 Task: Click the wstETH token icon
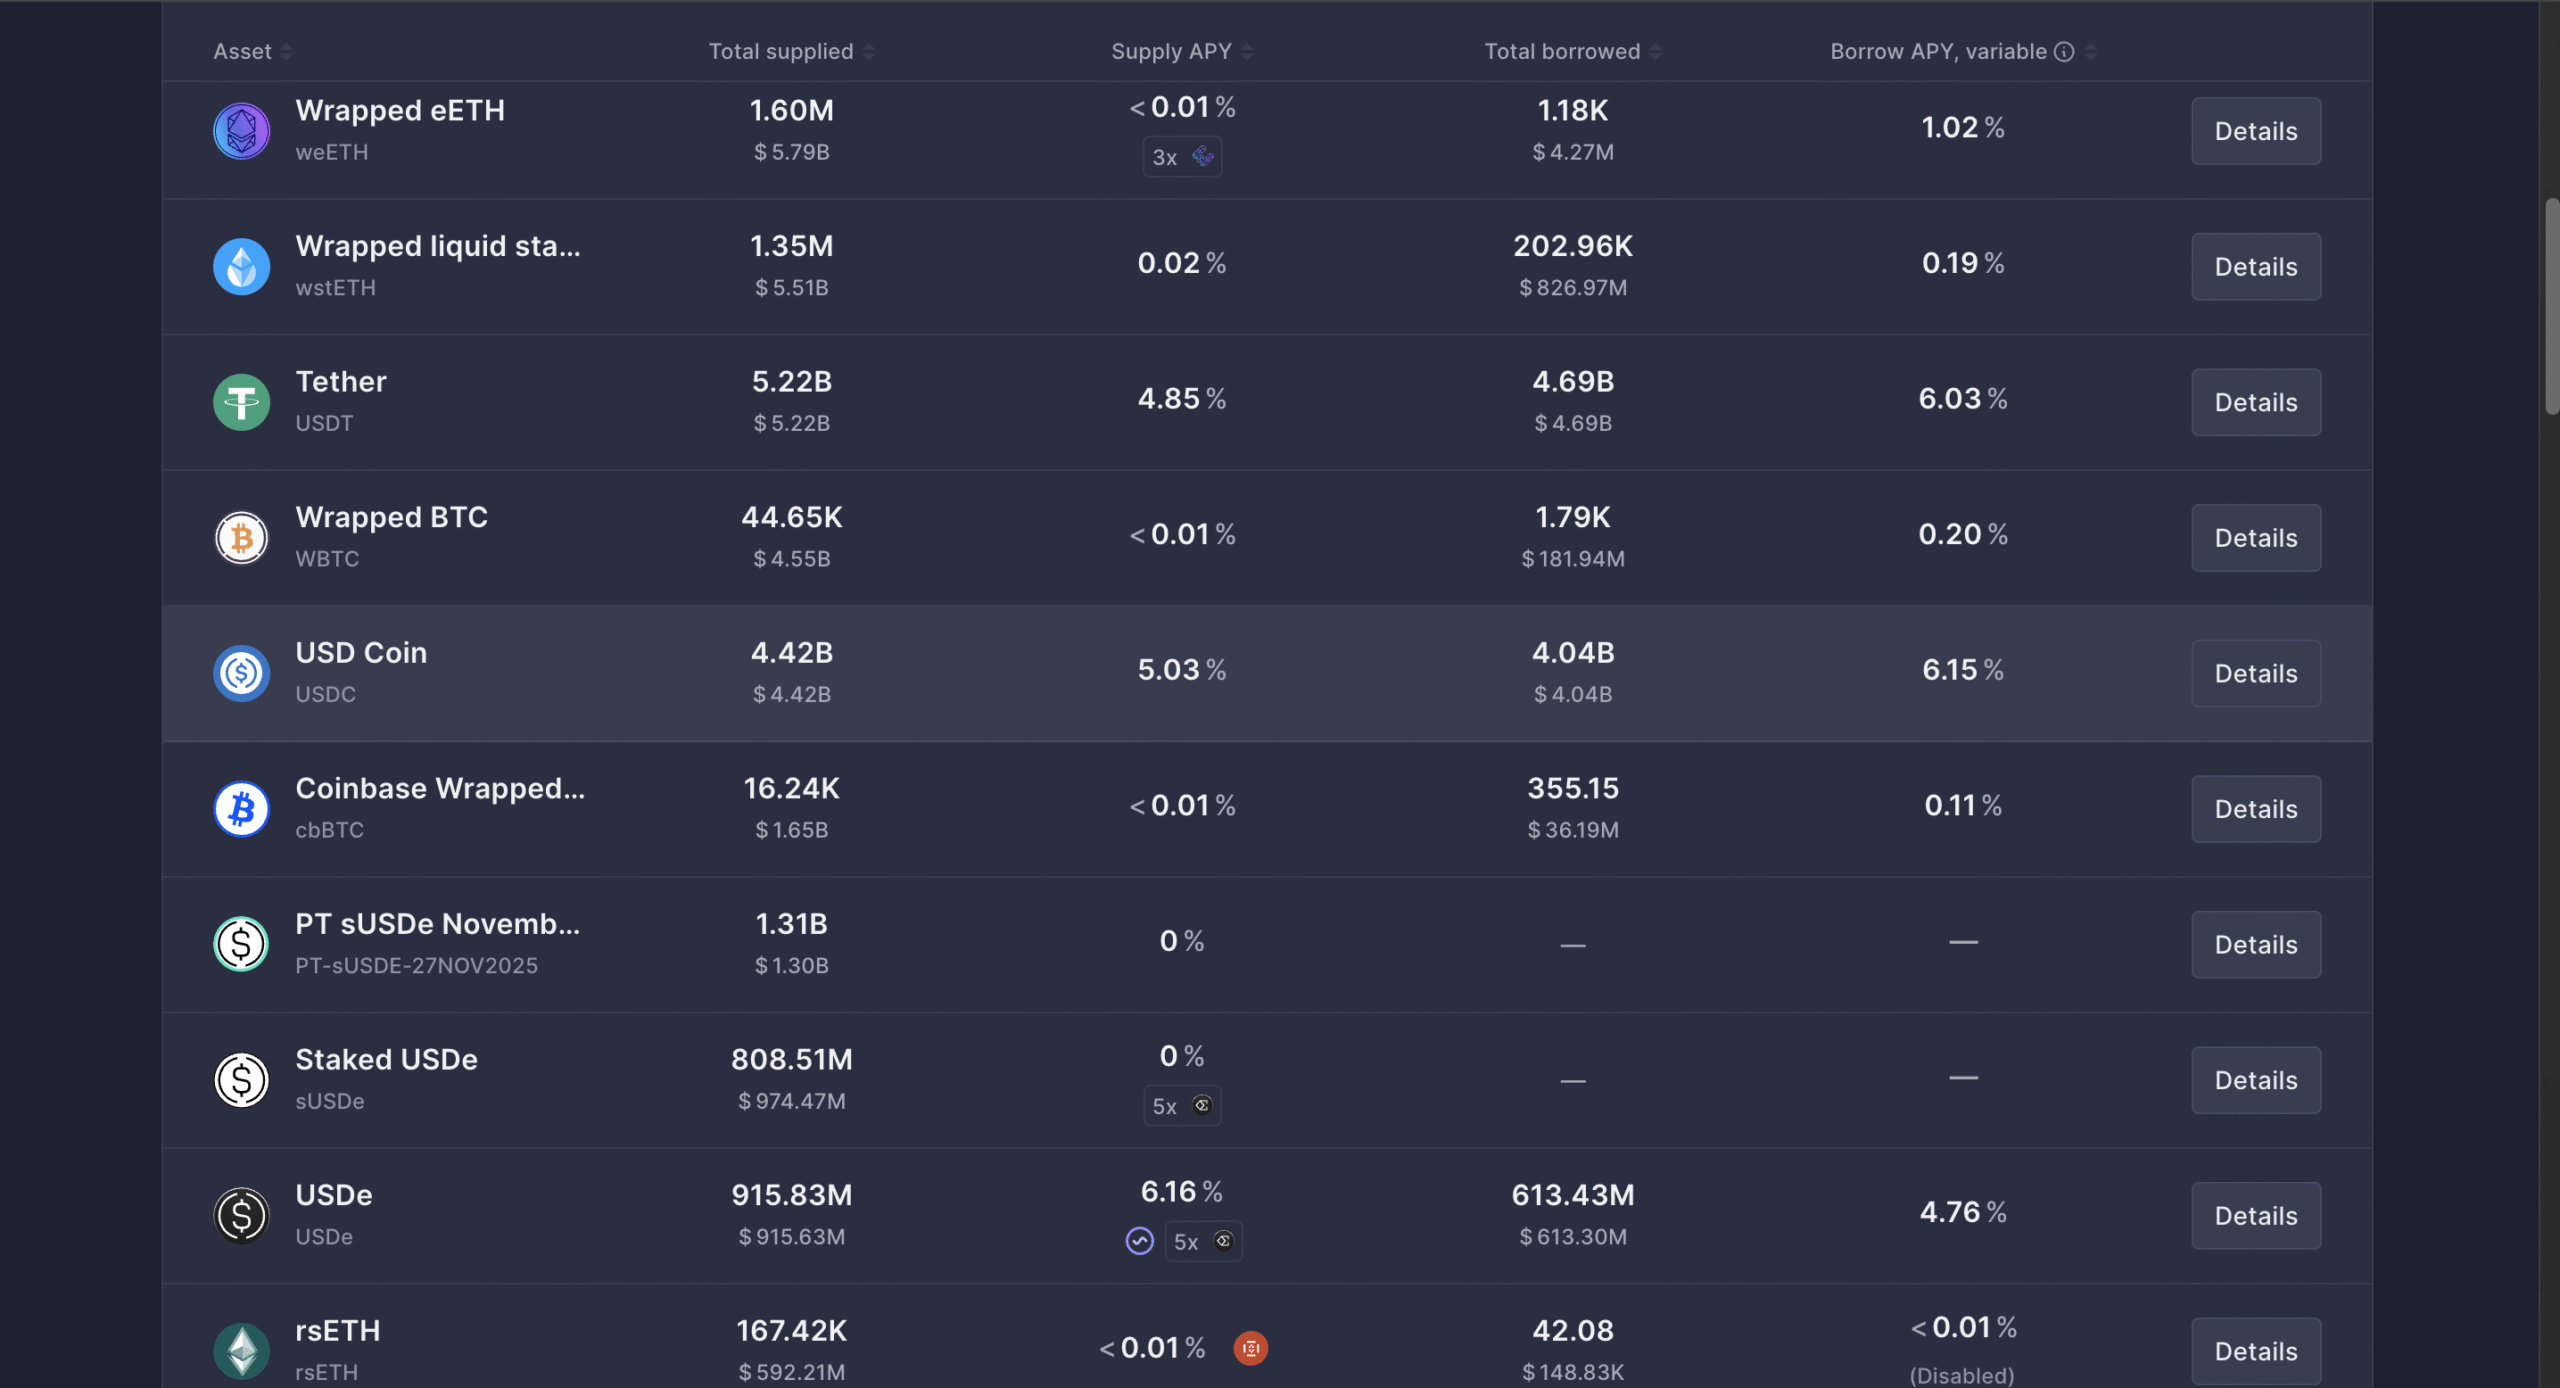coord(241,267)
